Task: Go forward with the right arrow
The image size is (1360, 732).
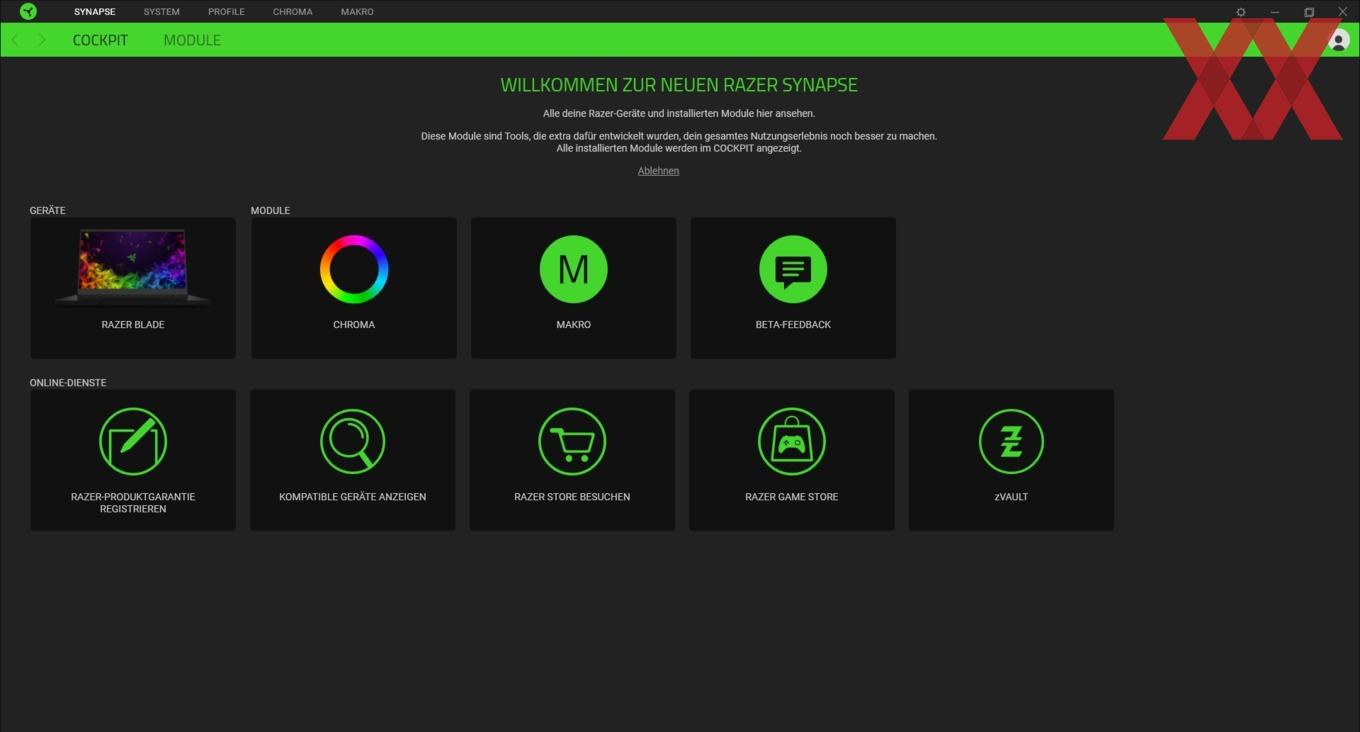Action: (41, 40)
